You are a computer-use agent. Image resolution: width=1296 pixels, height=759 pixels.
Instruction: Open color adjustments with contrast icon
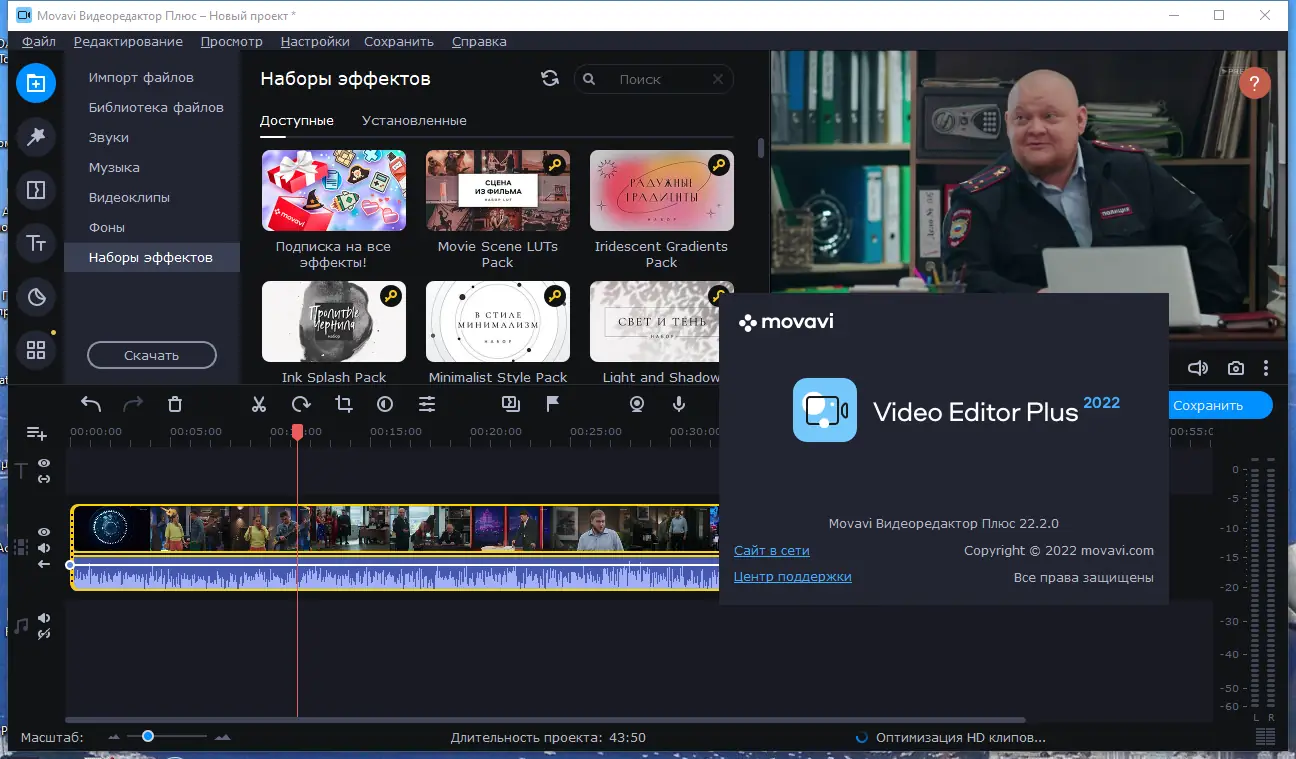pyautogui.click(x=385, y=404)
